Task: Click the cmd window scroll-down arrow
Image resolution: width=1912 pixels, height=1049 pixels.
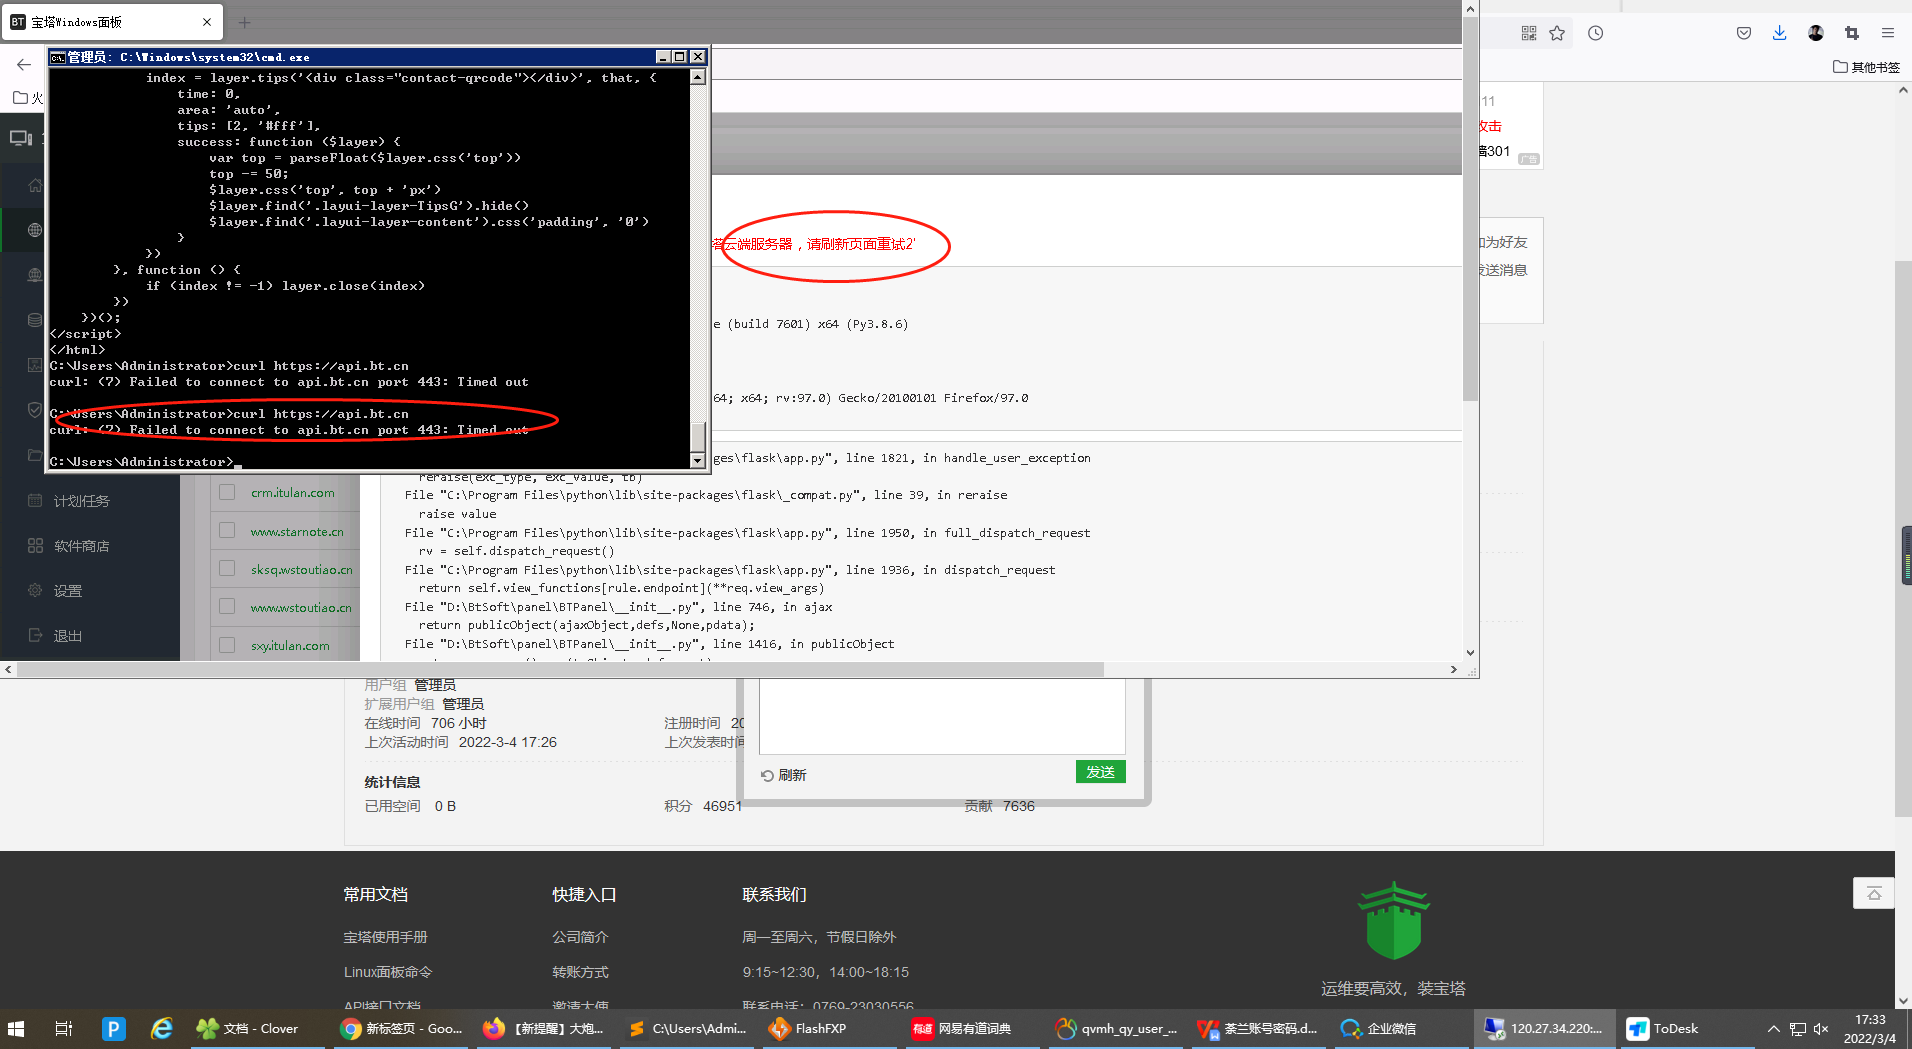Action: click(698, 461)
